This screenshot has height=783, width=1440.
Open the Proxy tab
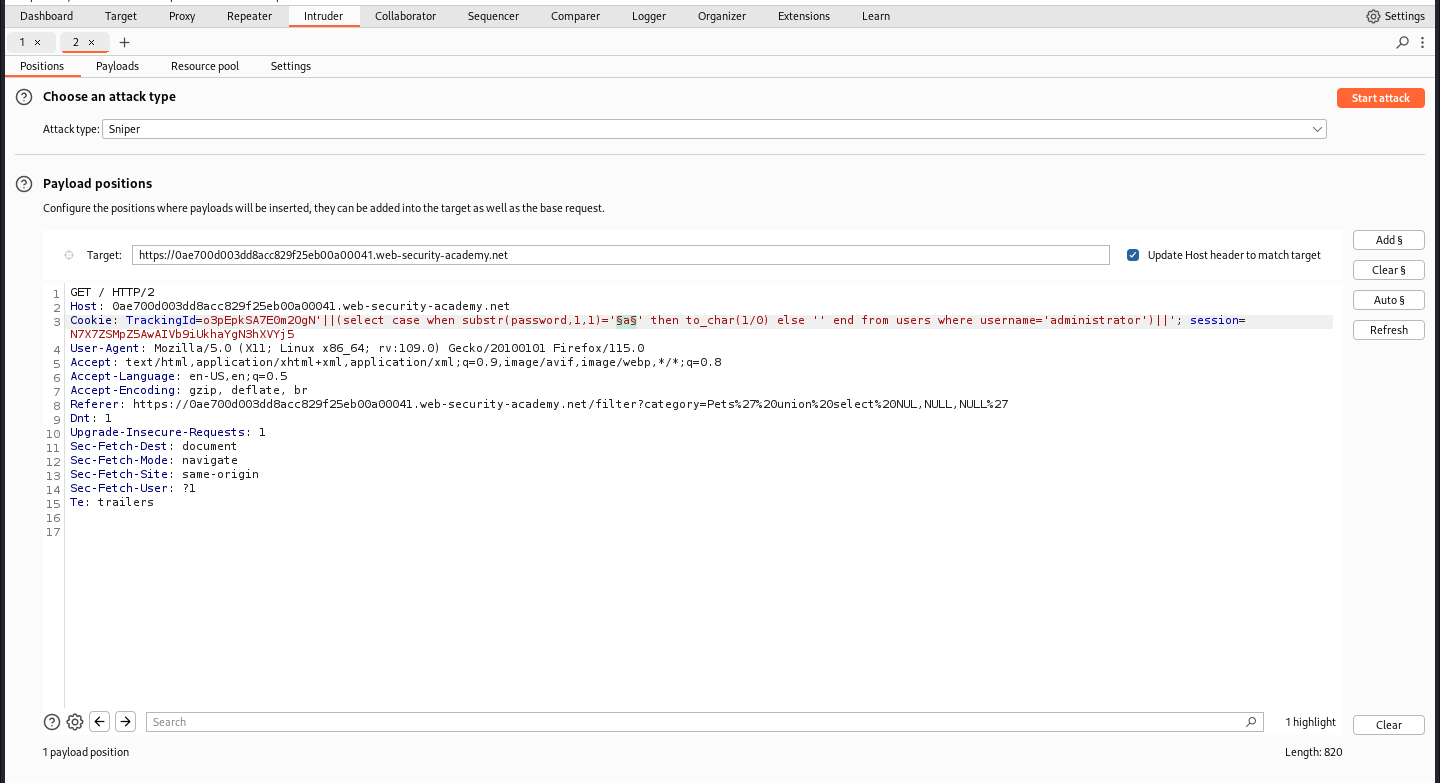(182, 16)
